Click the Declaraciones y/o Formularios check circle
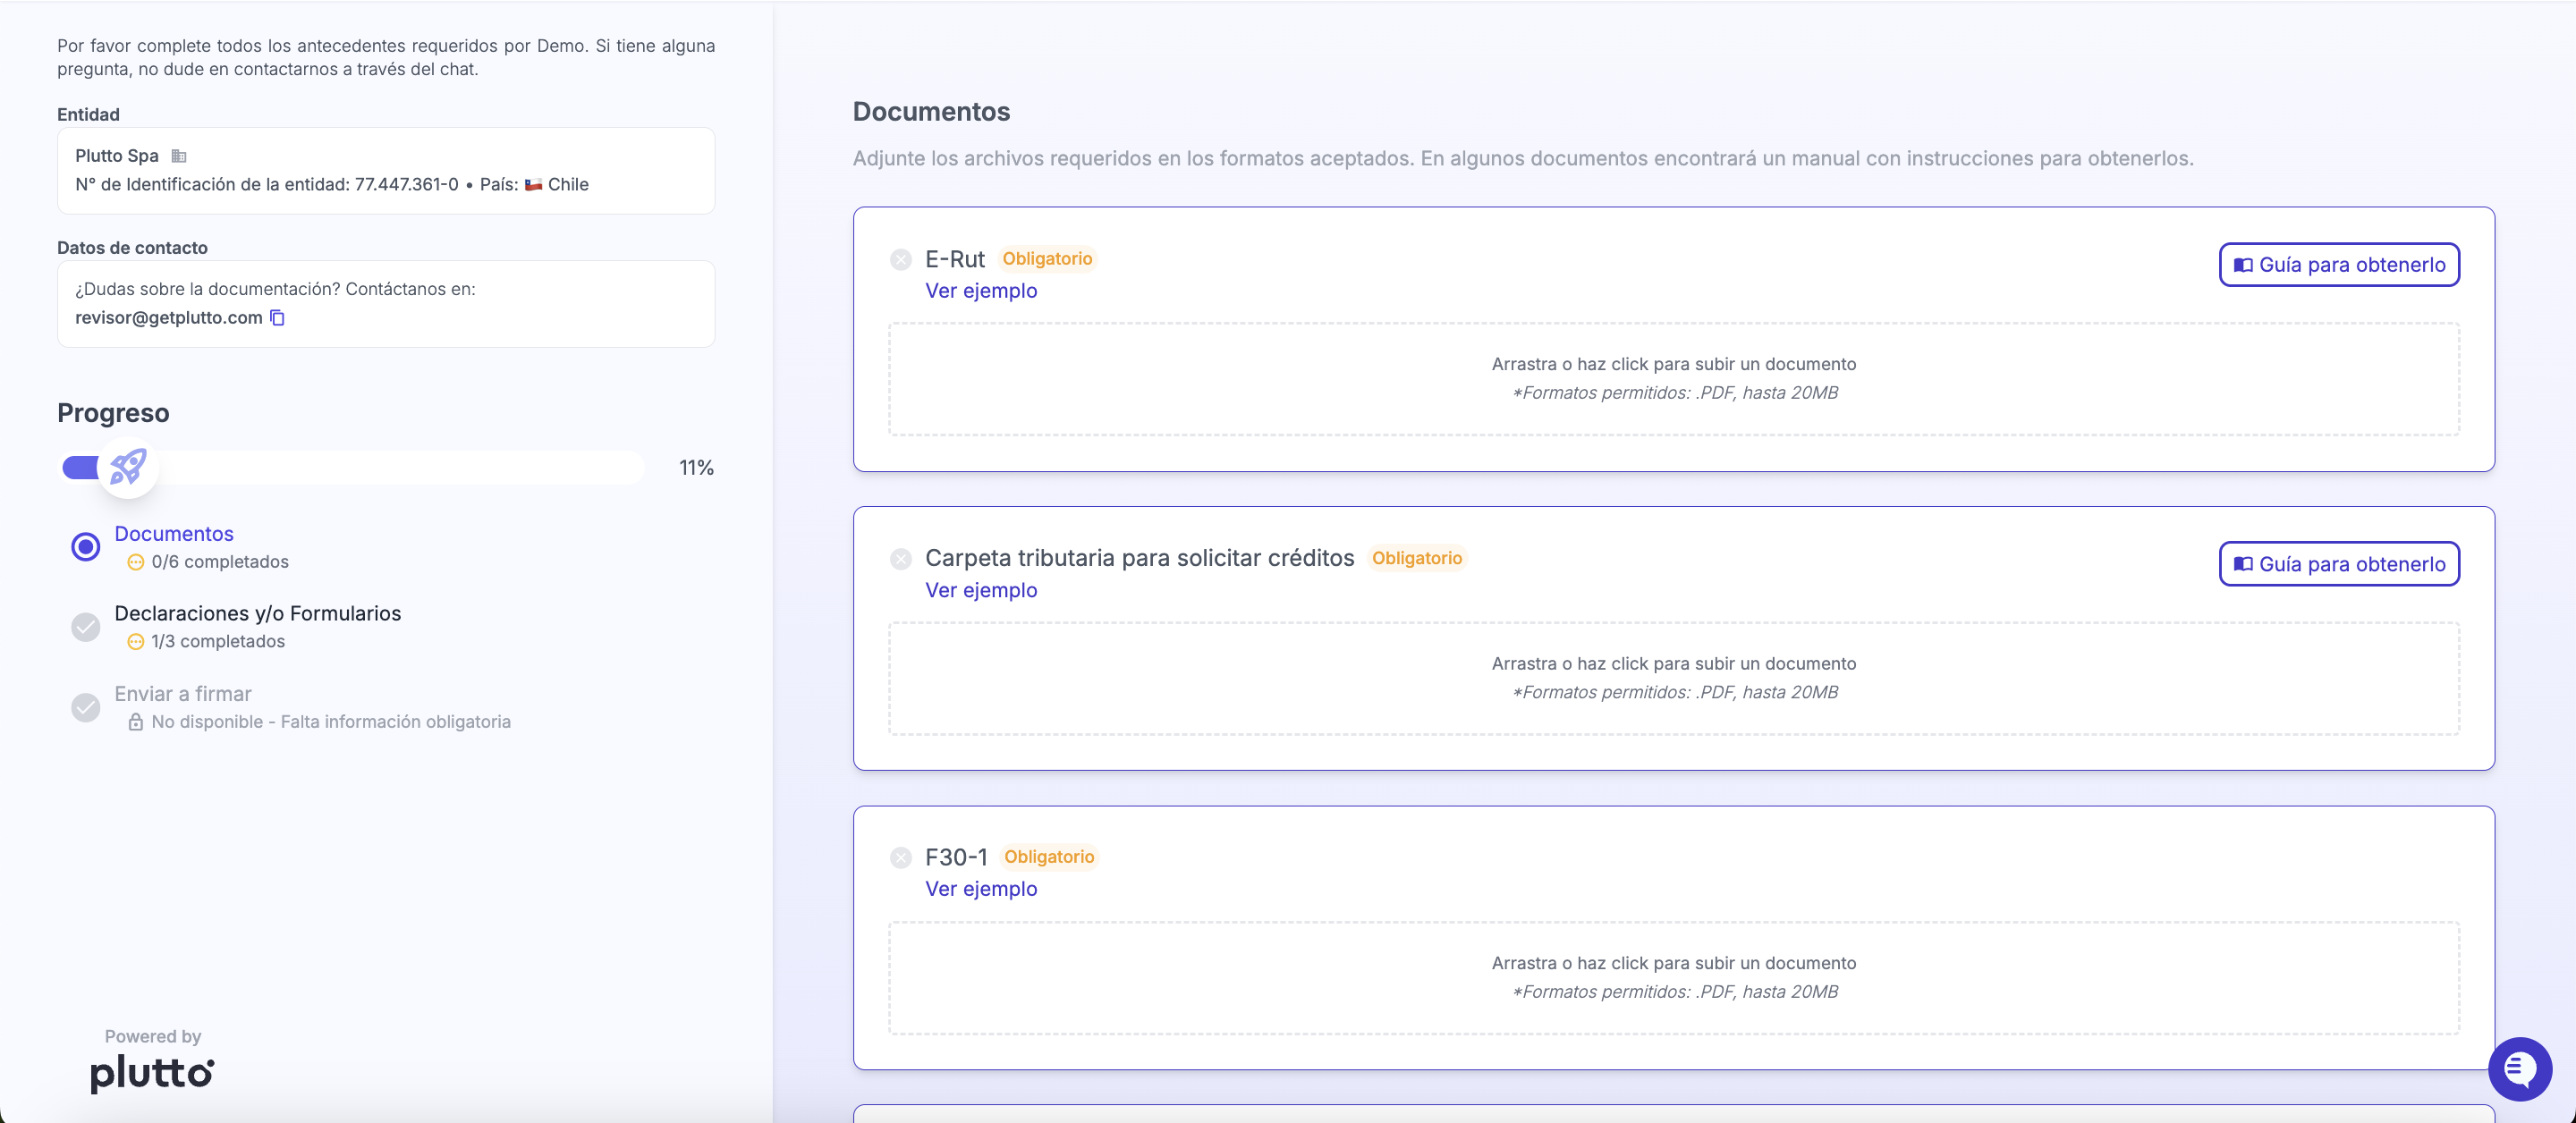Image resolution: width=2576 pixels, height=1123 pixels. tap(86, 627)
